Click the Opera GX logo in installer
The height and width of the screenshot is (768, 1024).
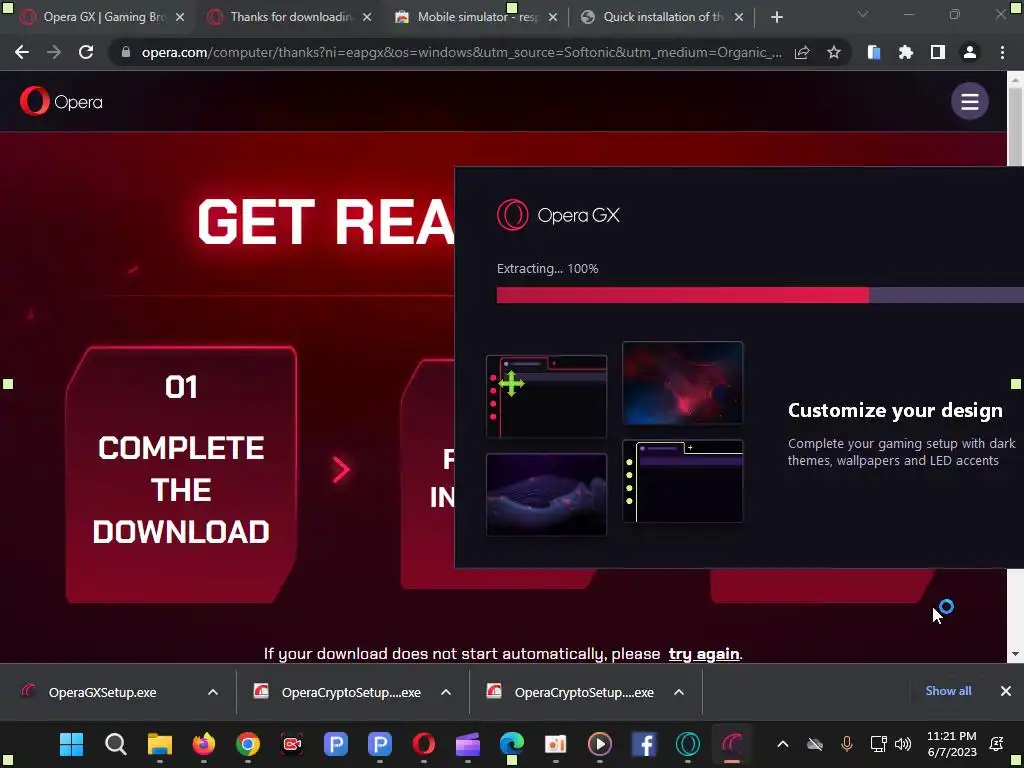[x=558, y=215]
